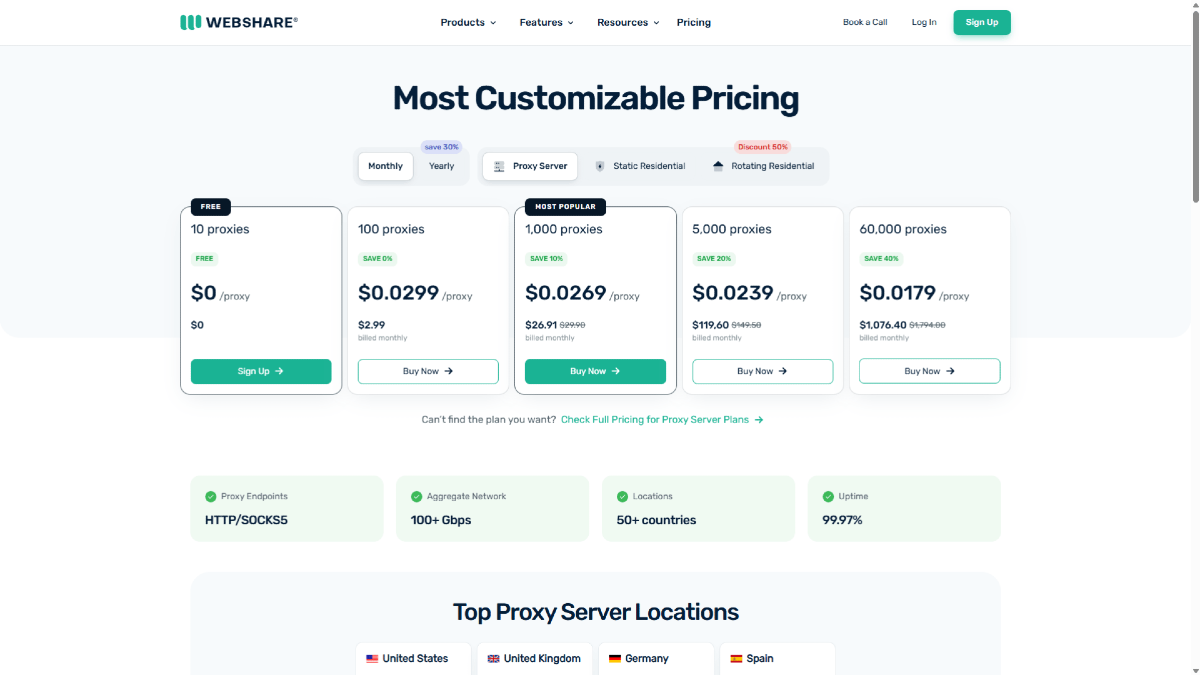Click the 'save 30%' badge above Yearly
Image resolution: width=1200 pixels, height=675 pixels.
click(x=441, y=147)
